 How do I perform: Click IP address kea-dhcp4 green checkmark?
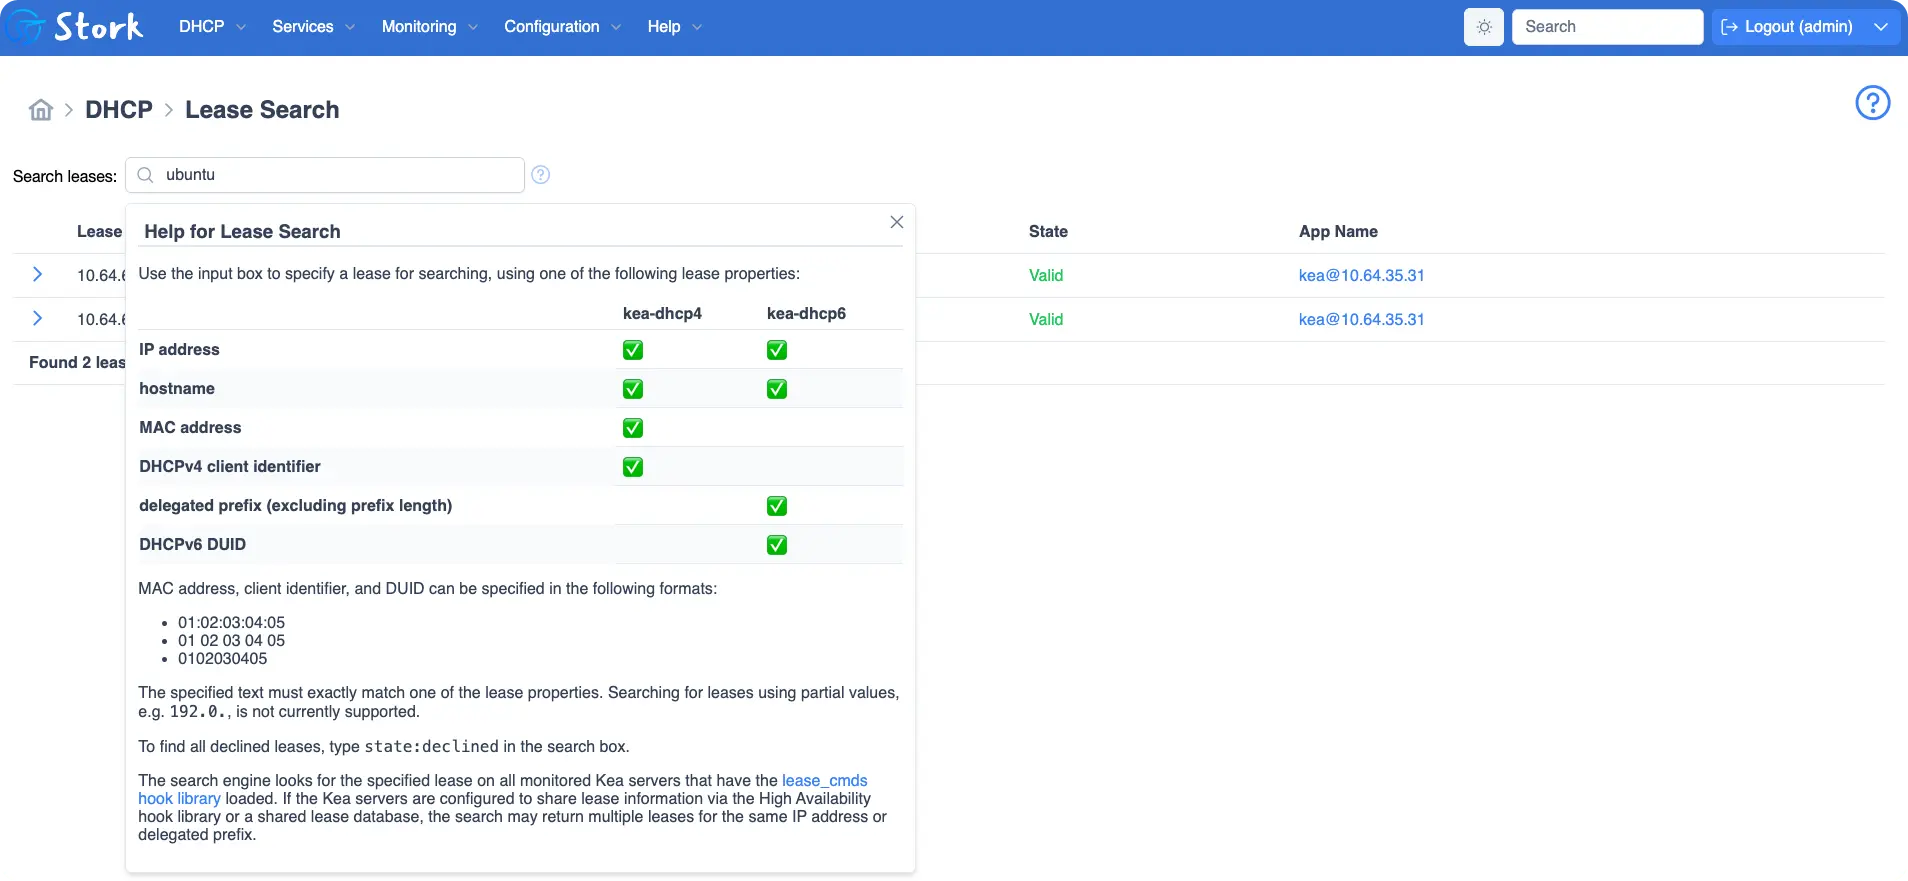(x=633, y=350)
